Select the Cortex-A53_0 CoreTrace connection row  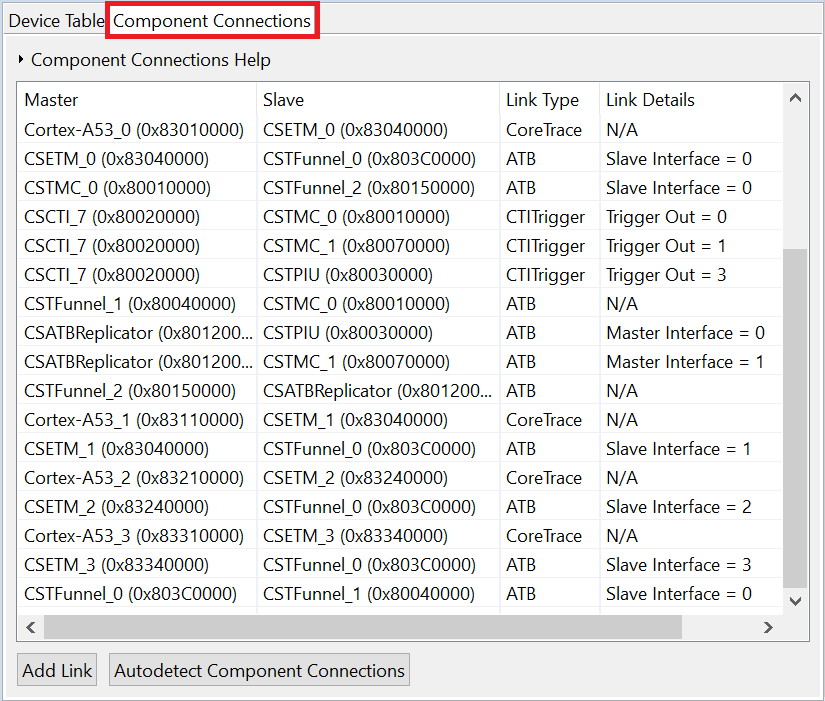300,129
